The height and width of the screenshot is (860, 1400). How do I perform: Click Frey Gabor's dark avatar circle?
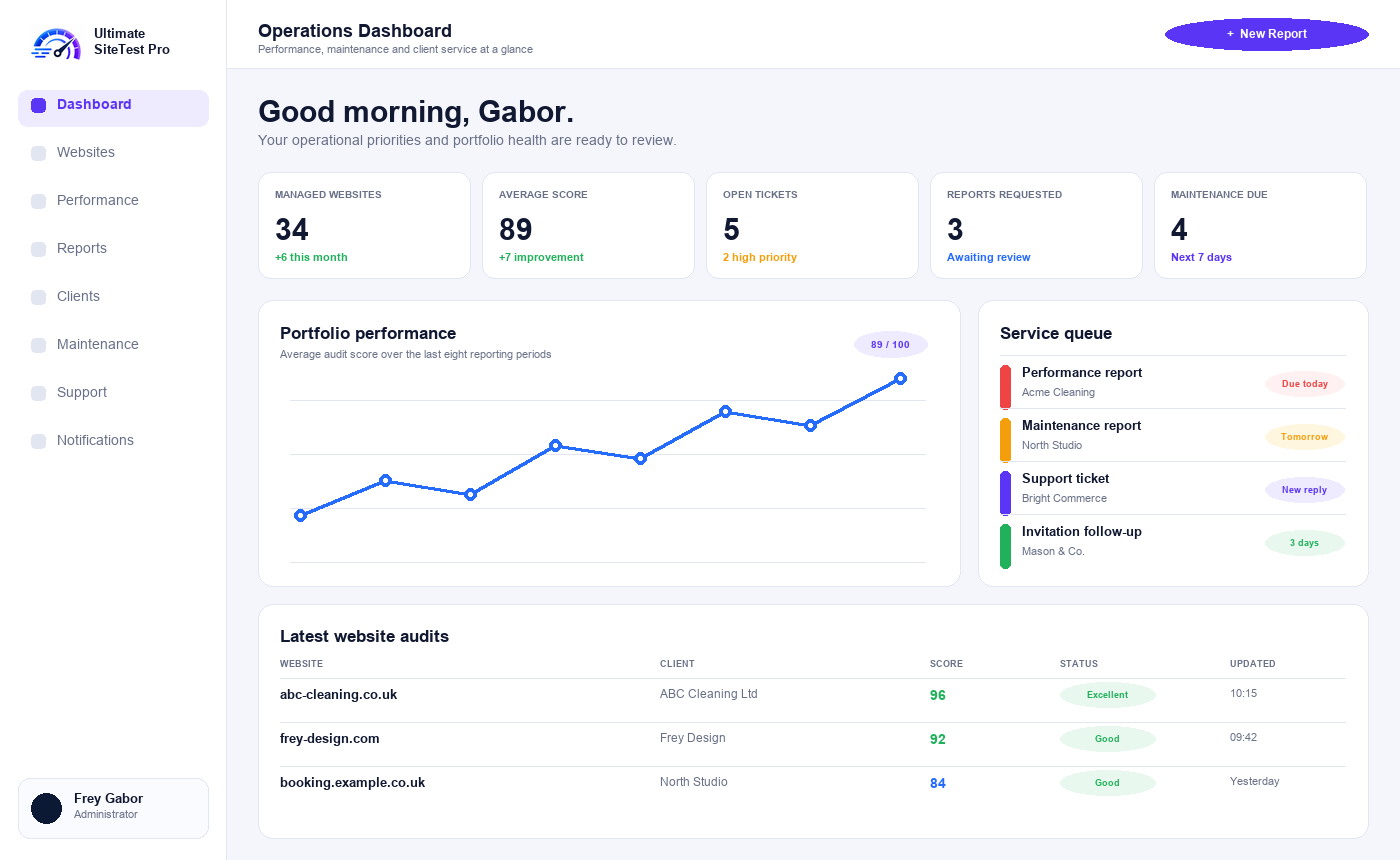(x=47, y=808)
